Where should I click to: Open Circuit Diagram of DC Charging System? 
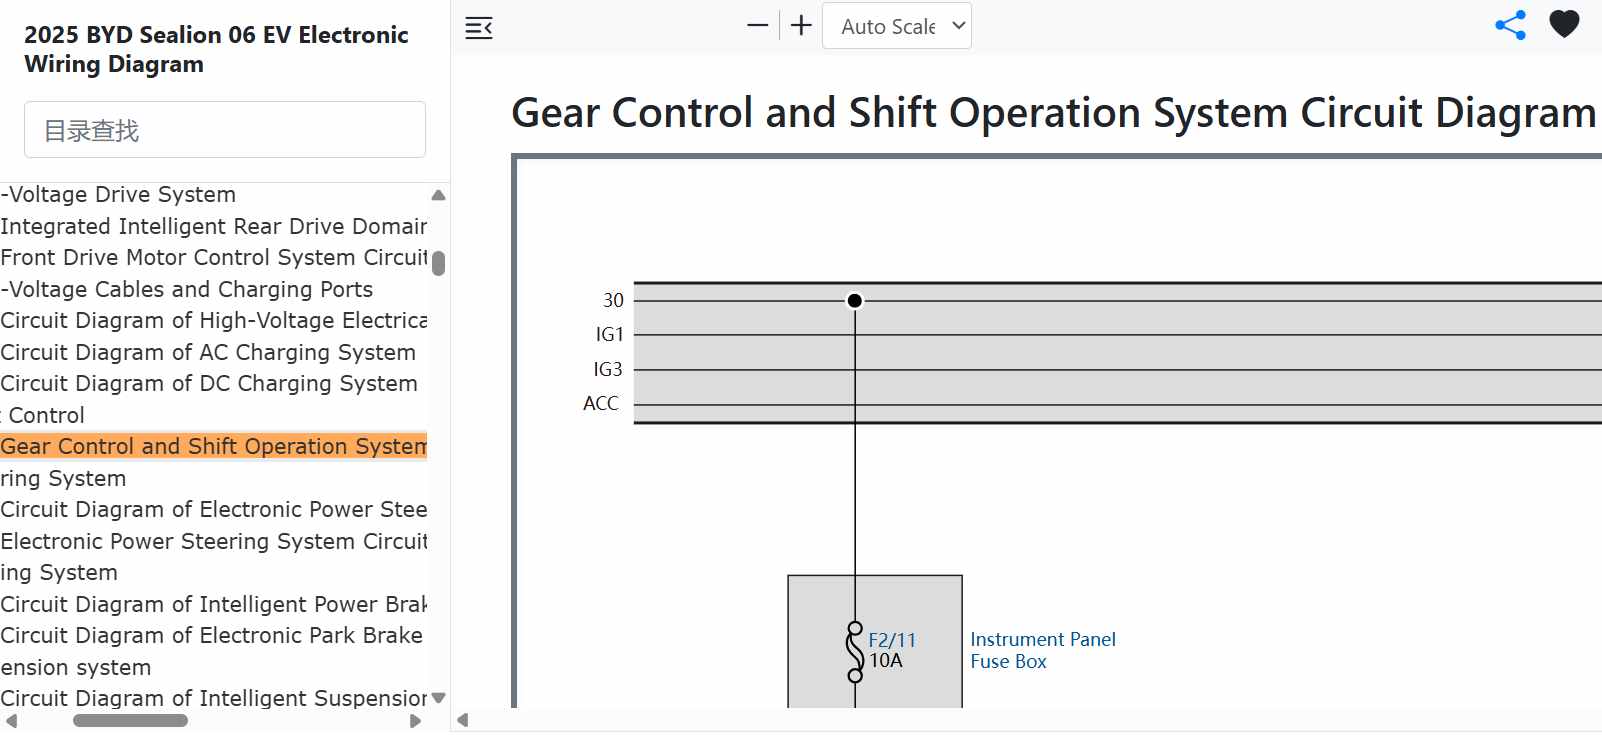[209, 384]
